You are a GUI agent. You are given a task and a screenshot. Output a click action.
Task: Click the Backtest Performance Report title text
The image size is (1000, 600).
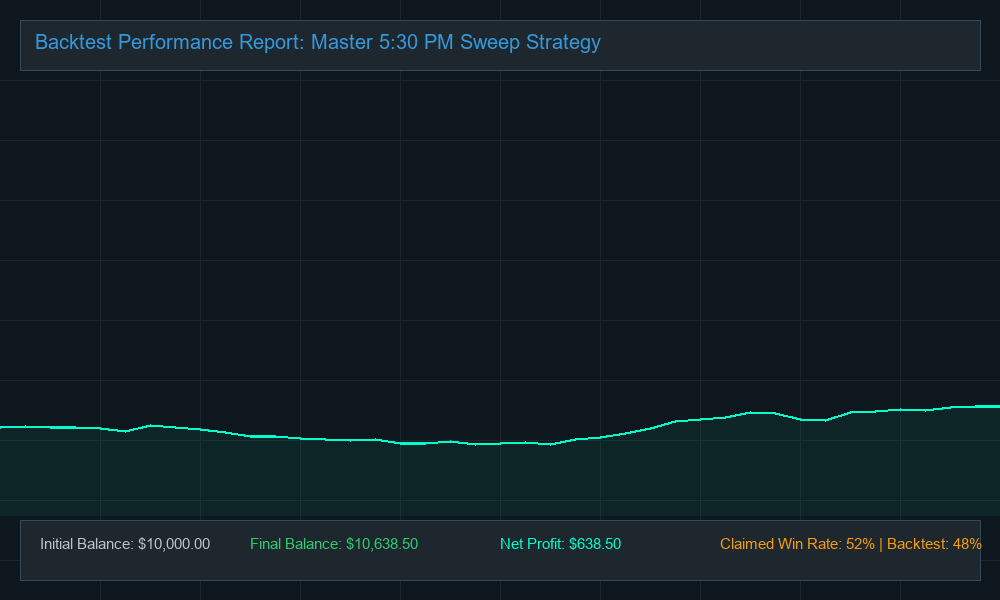318,42
